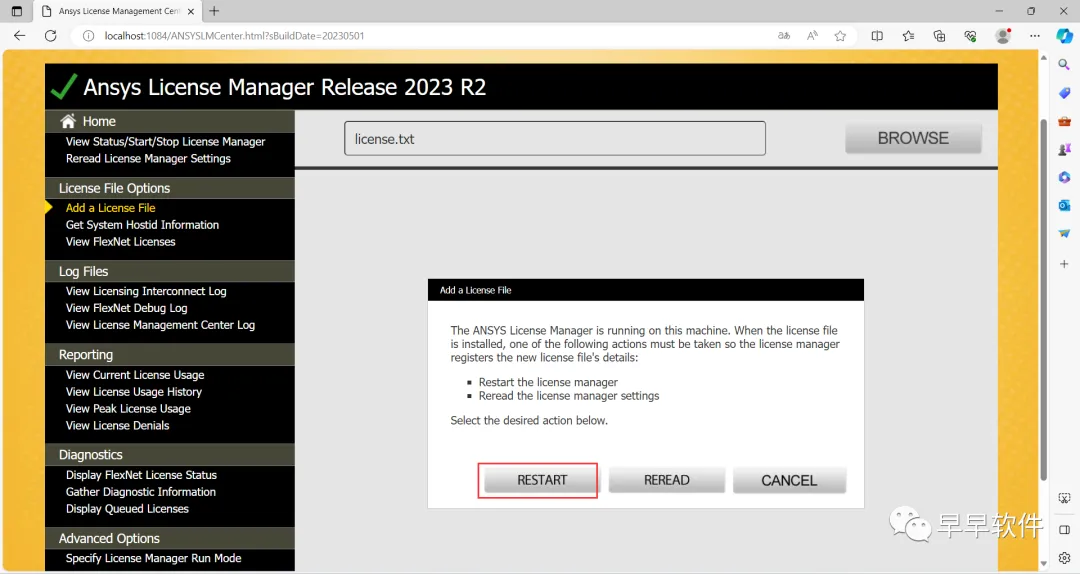Open the collections icon
Screen dimensions: 1080x574
coord(939,36)
